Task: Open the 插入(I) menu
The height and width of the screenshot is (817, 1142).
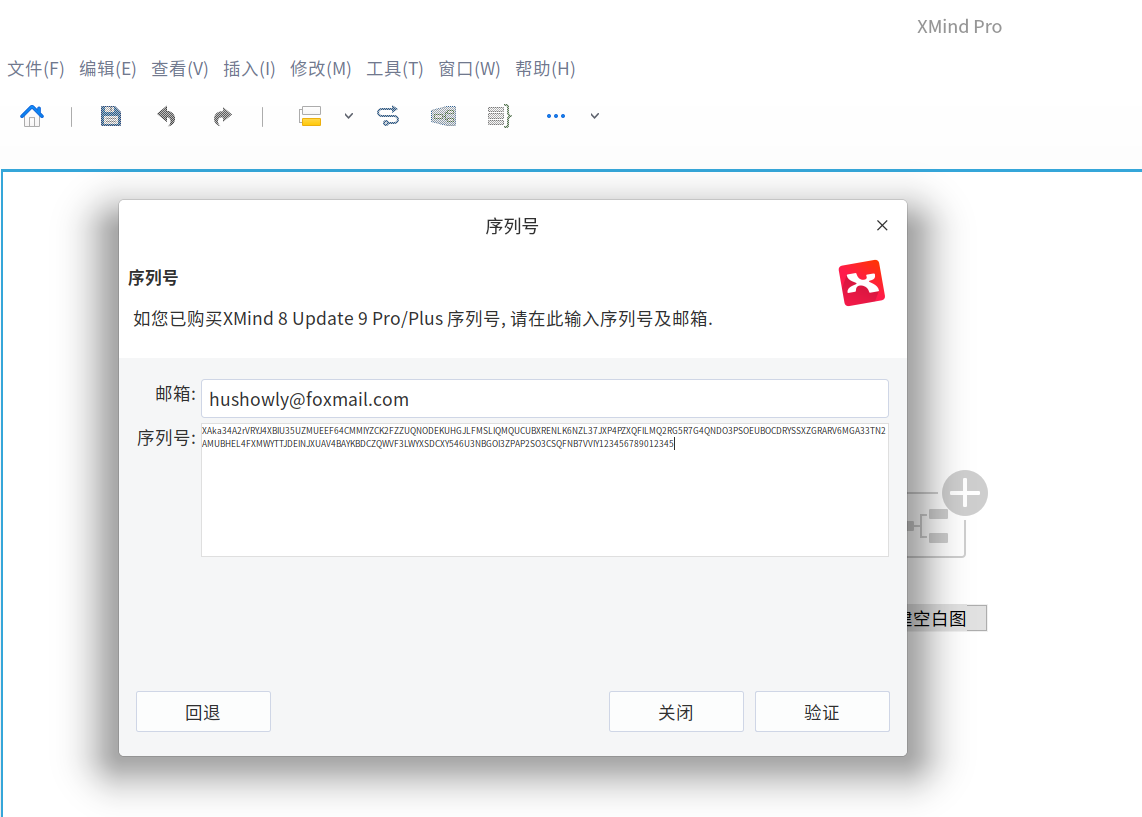Action: [x=249, y=69]
